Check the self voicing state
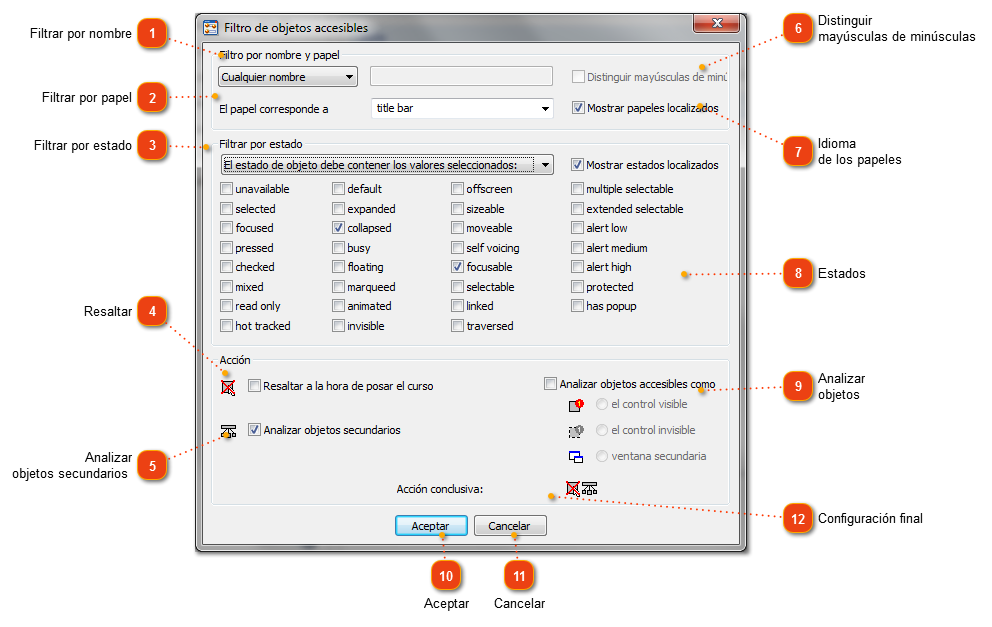Image resolution: width=992 pixels, height=627 pixels. pyautogui.click(x=457, y=247)
